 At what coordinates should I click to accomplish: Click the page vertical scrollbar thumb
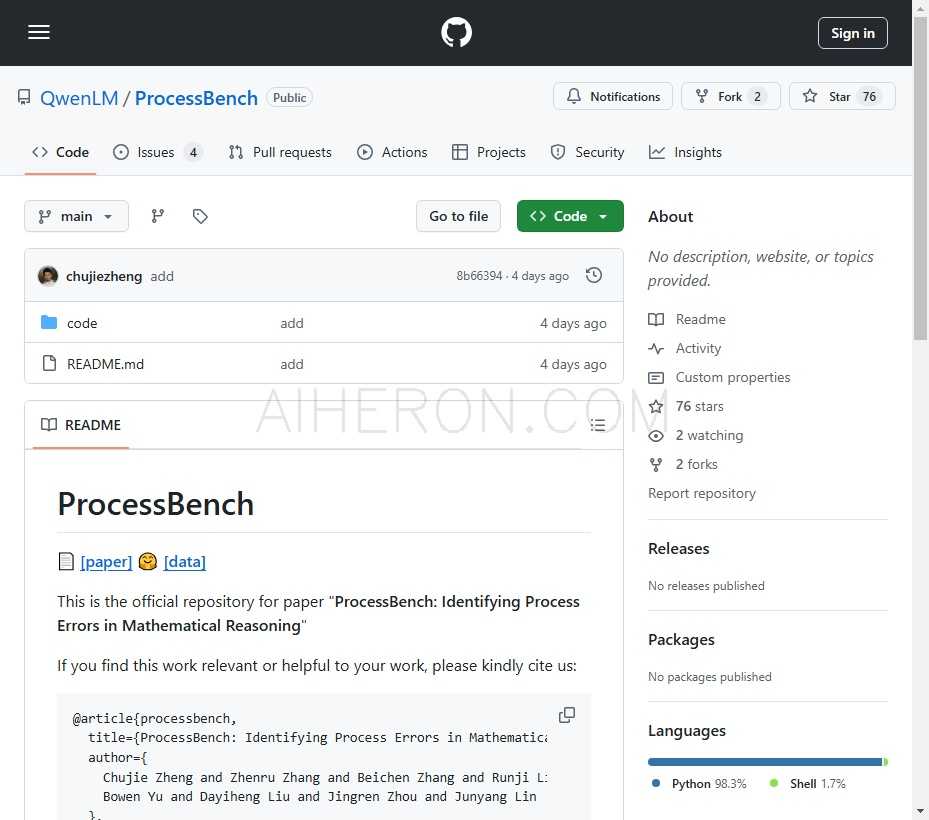tap(920, 178)
